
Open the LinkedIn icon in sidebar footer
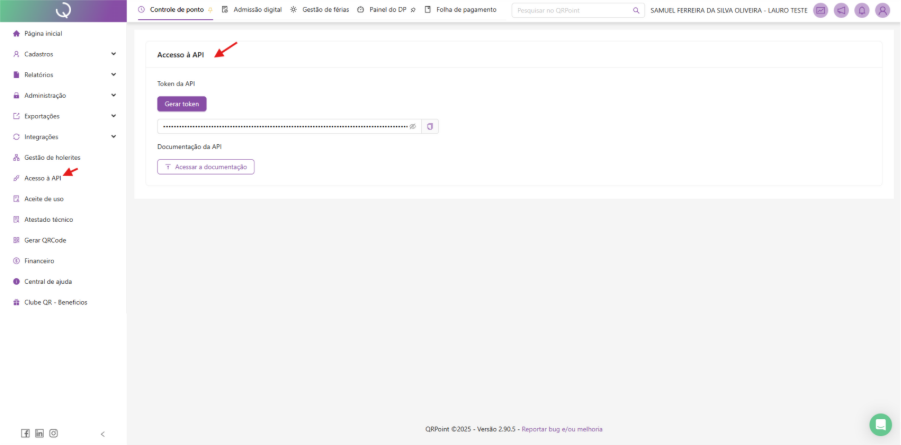pos(39,433)
